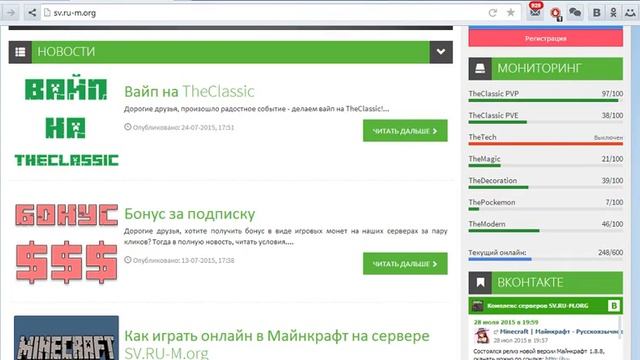
Task: Click the Текущий онлайн label
Action: (497, 252)
